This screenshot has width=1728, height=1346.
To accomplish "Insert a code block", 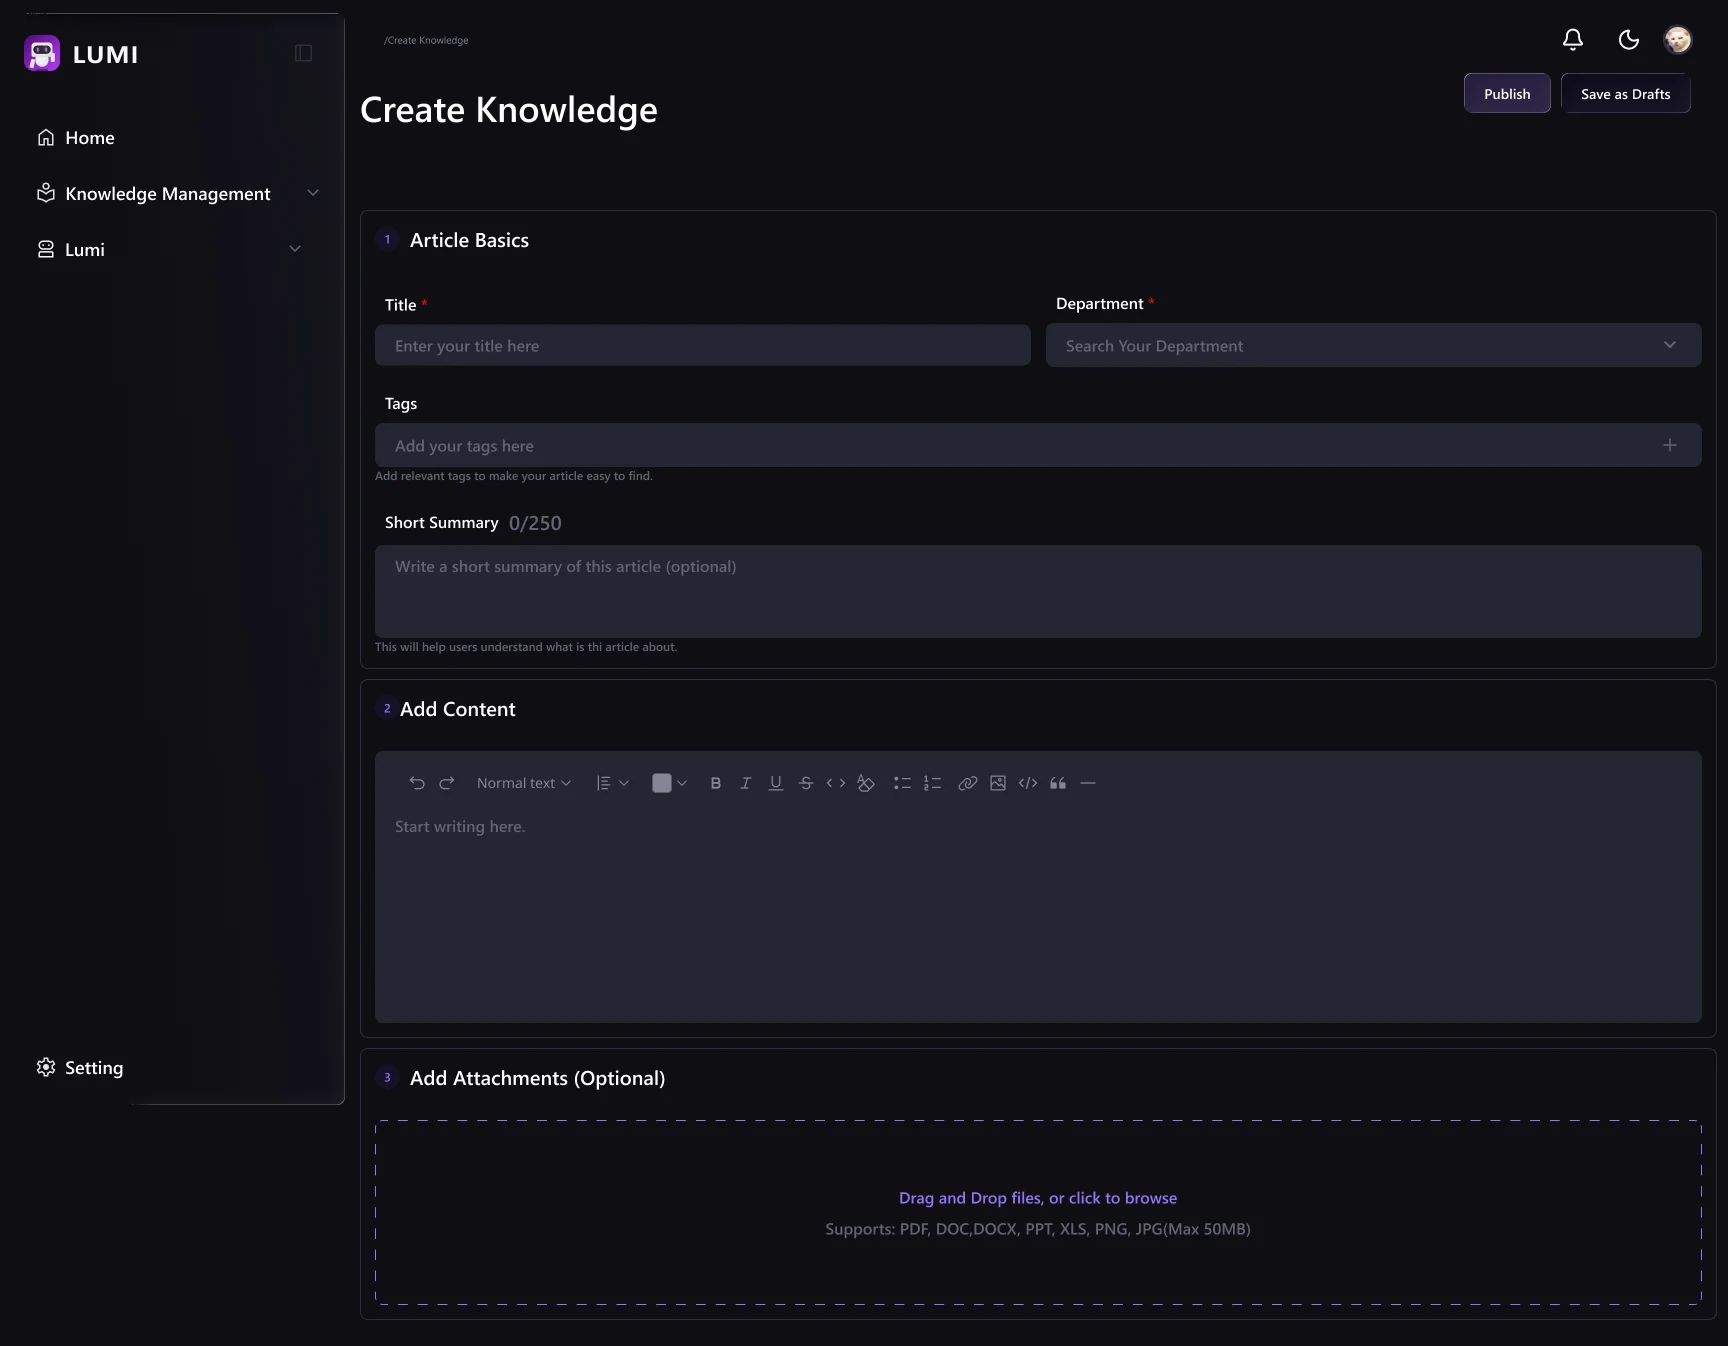I will (1028, 783).
